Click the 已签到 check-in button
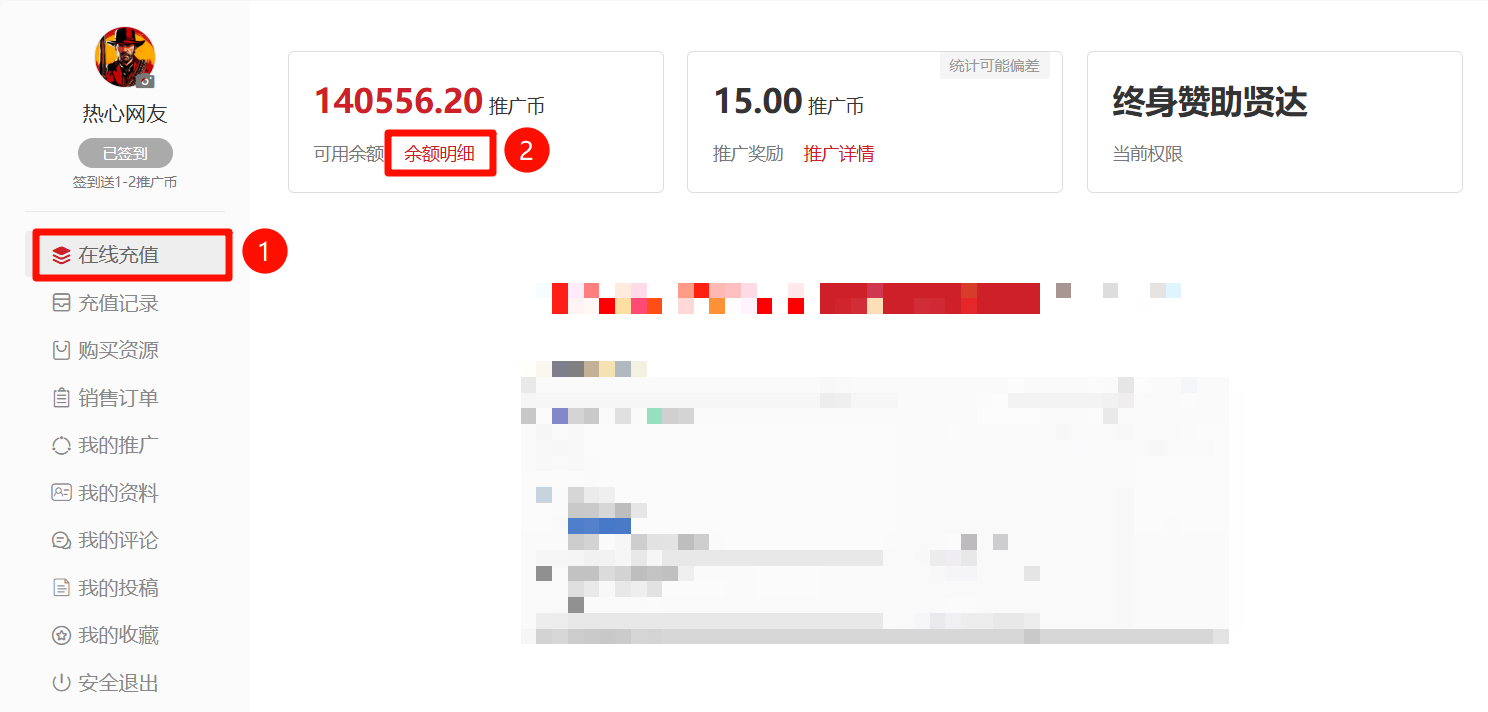 point(125,153)
